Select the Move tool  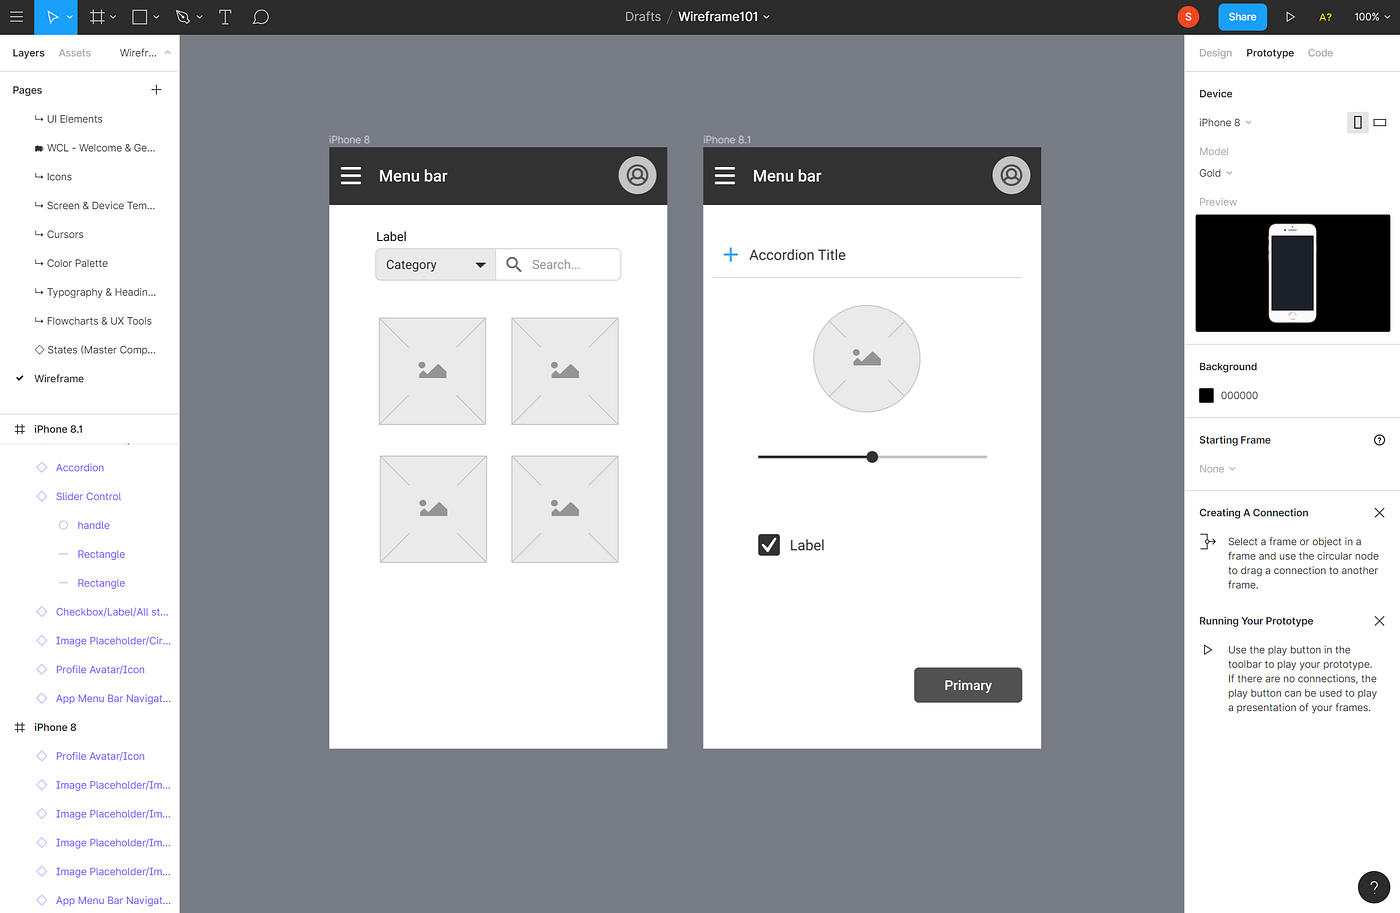pos(48,17)
